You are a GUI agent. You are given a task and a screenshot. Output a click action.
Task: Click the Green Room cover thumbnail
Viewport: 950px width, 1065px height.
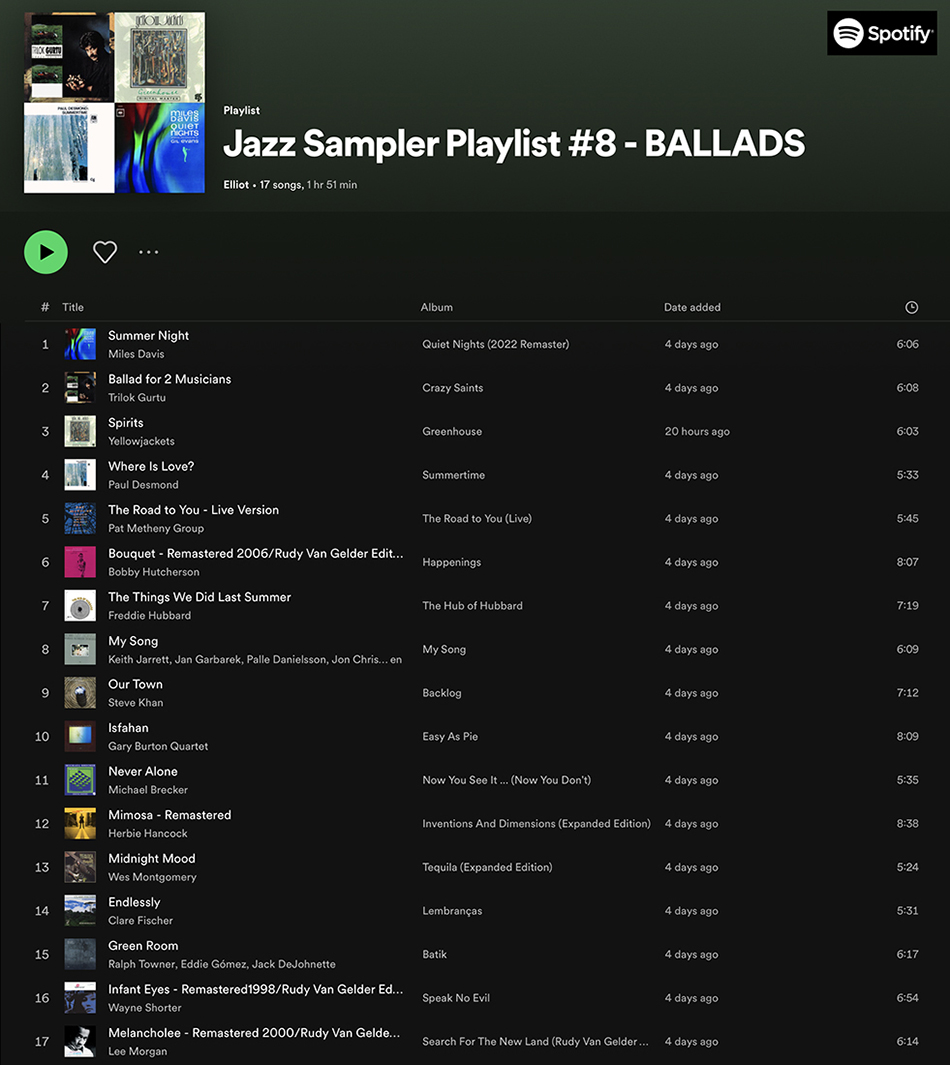click(80, 954)
